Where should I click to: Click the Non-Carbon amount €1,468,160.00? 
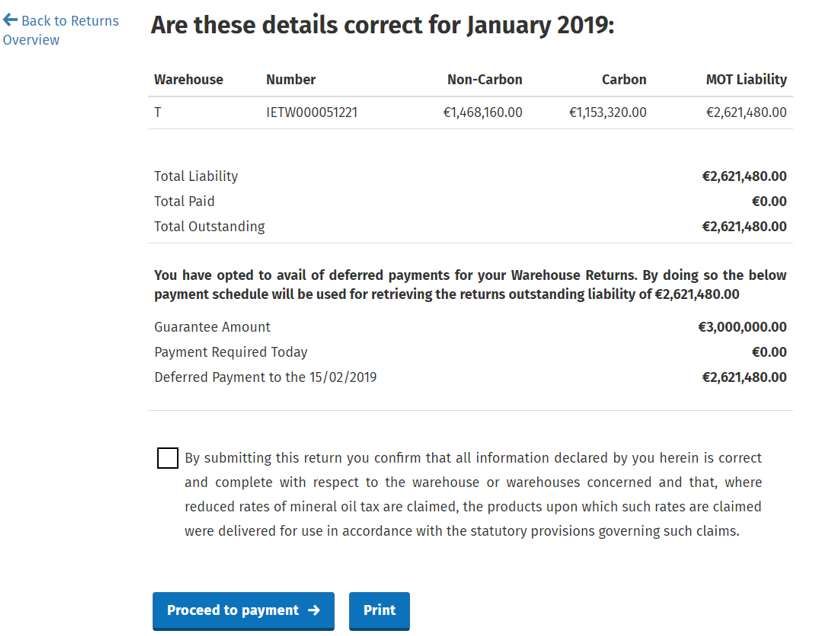[x=483, y=112]
